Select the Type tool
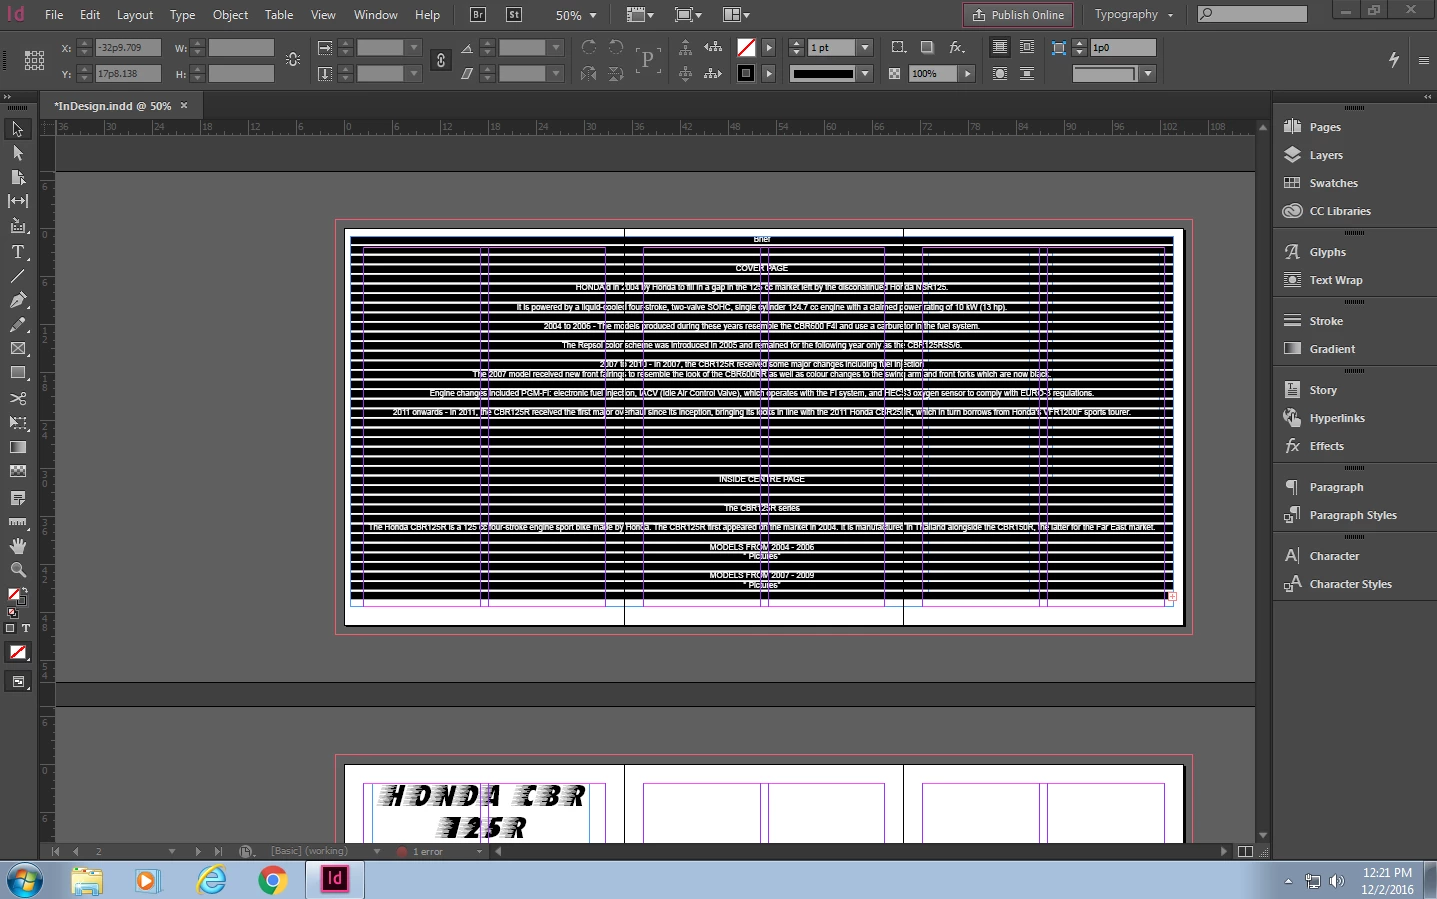1437x899 pixels. (x=18, y=252)
